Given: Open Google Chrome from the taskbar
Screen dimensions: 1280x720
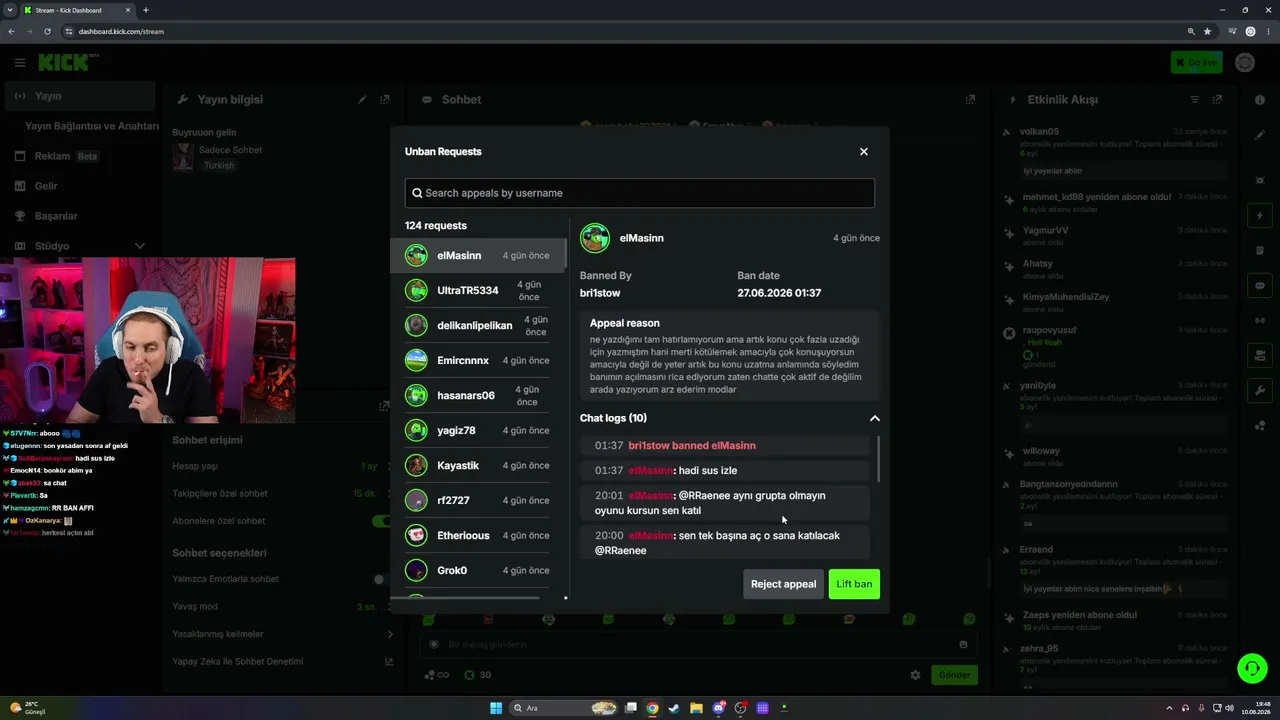Looking at the screenshot, I should click(x=652, y=708).
